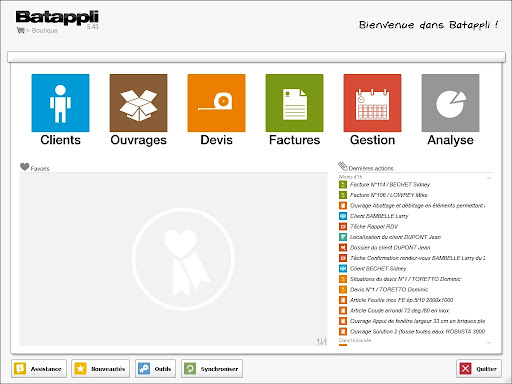Open the Analyse pie-chart tile

click(450, 103)
